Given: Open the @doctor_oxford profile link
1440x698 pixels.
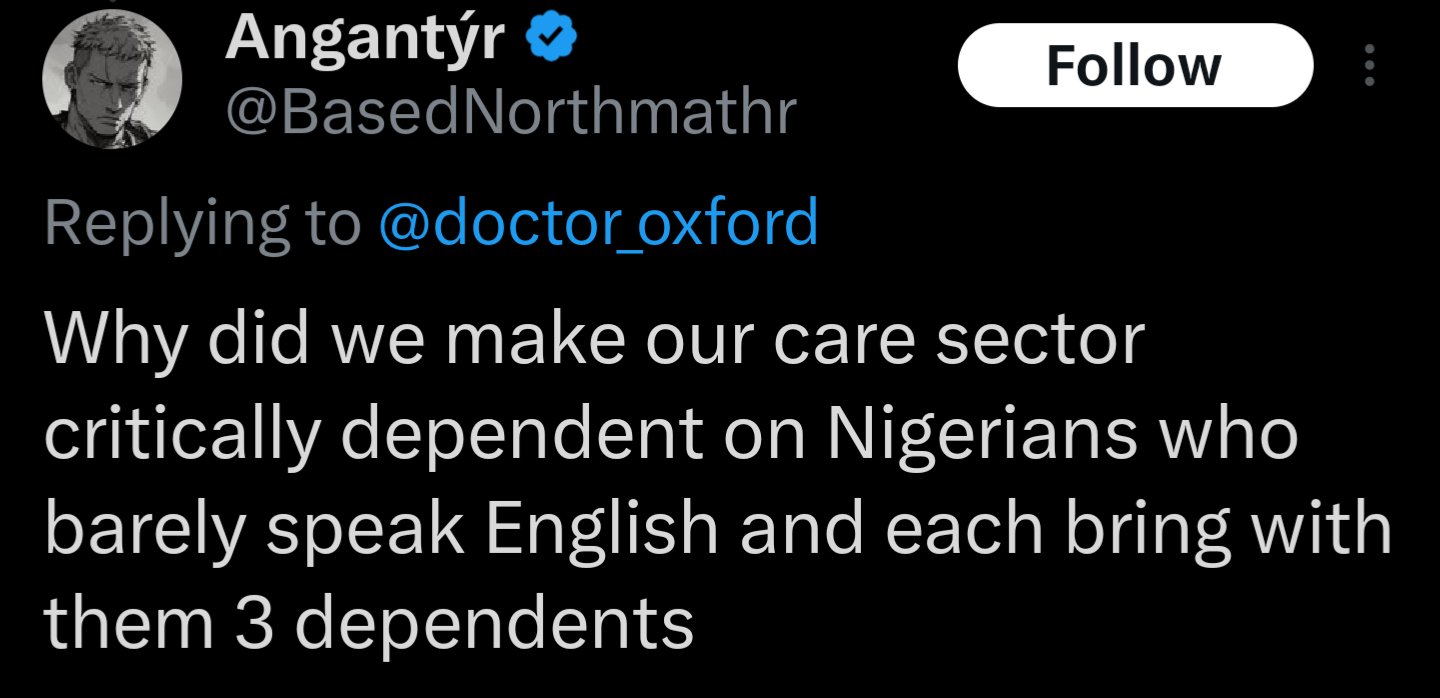Looking at the screenshot, I should click(598, 222).
